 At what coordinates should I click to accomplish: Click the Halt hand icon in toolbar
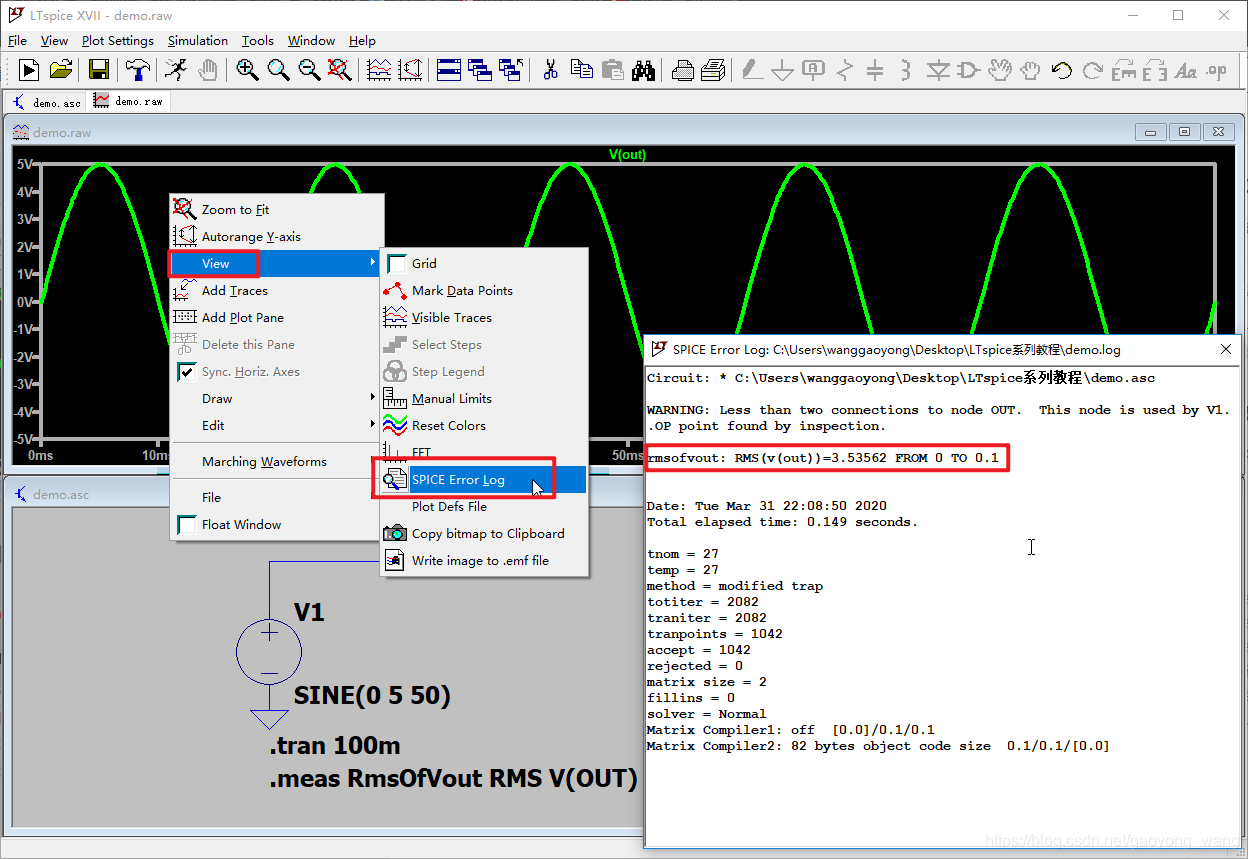point(207,70)
